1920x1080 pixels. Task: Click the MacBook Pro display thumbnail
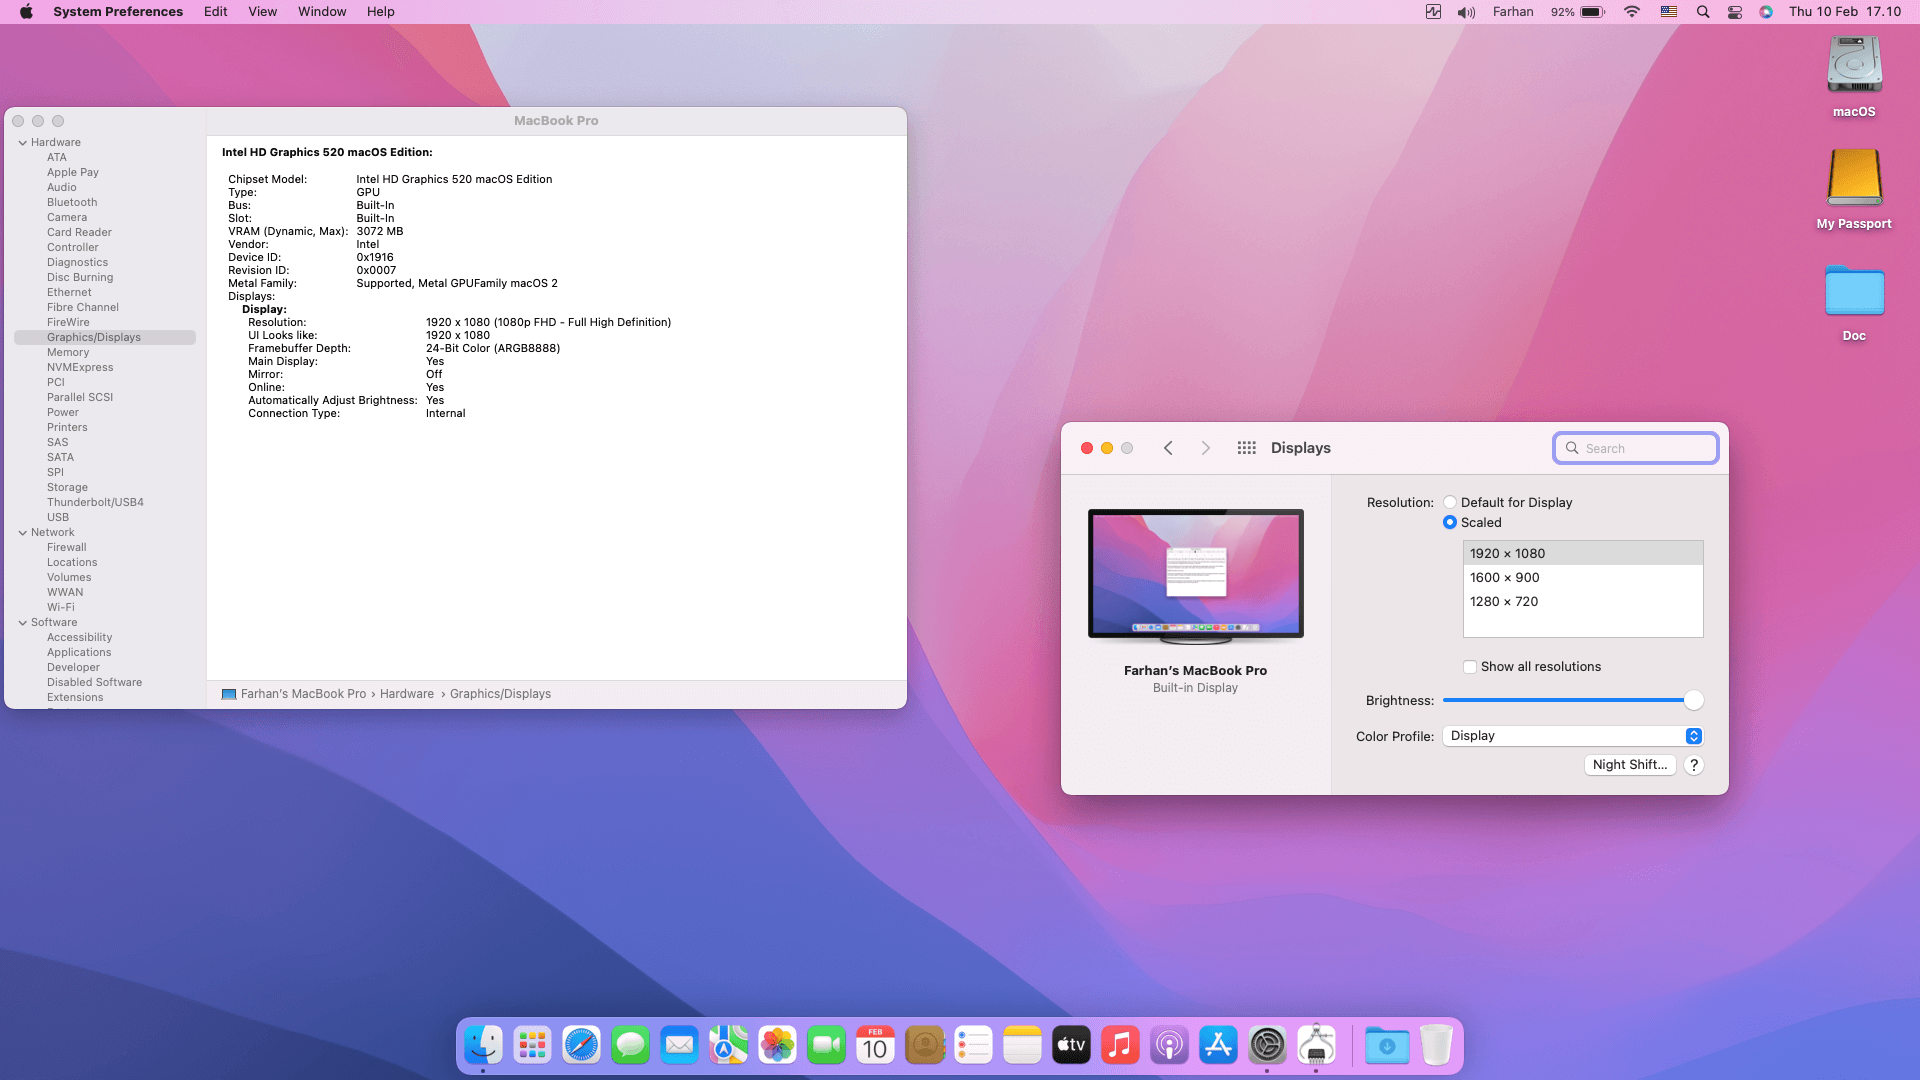(x=1196, y=575)
